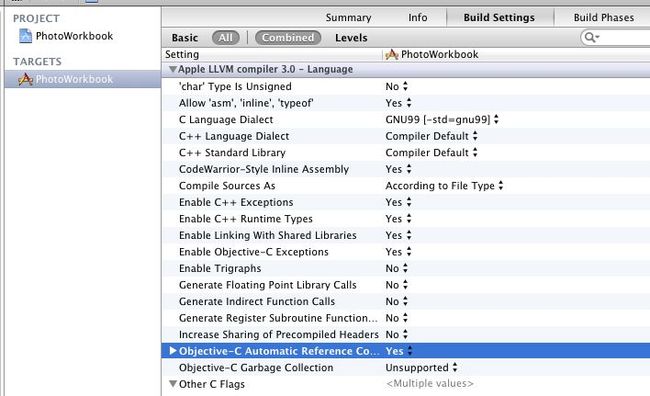This screenshot has width=650, height=396.
Task: Open Objective-C Garbage Collection Unsupported popup
Action: point(421,367)
